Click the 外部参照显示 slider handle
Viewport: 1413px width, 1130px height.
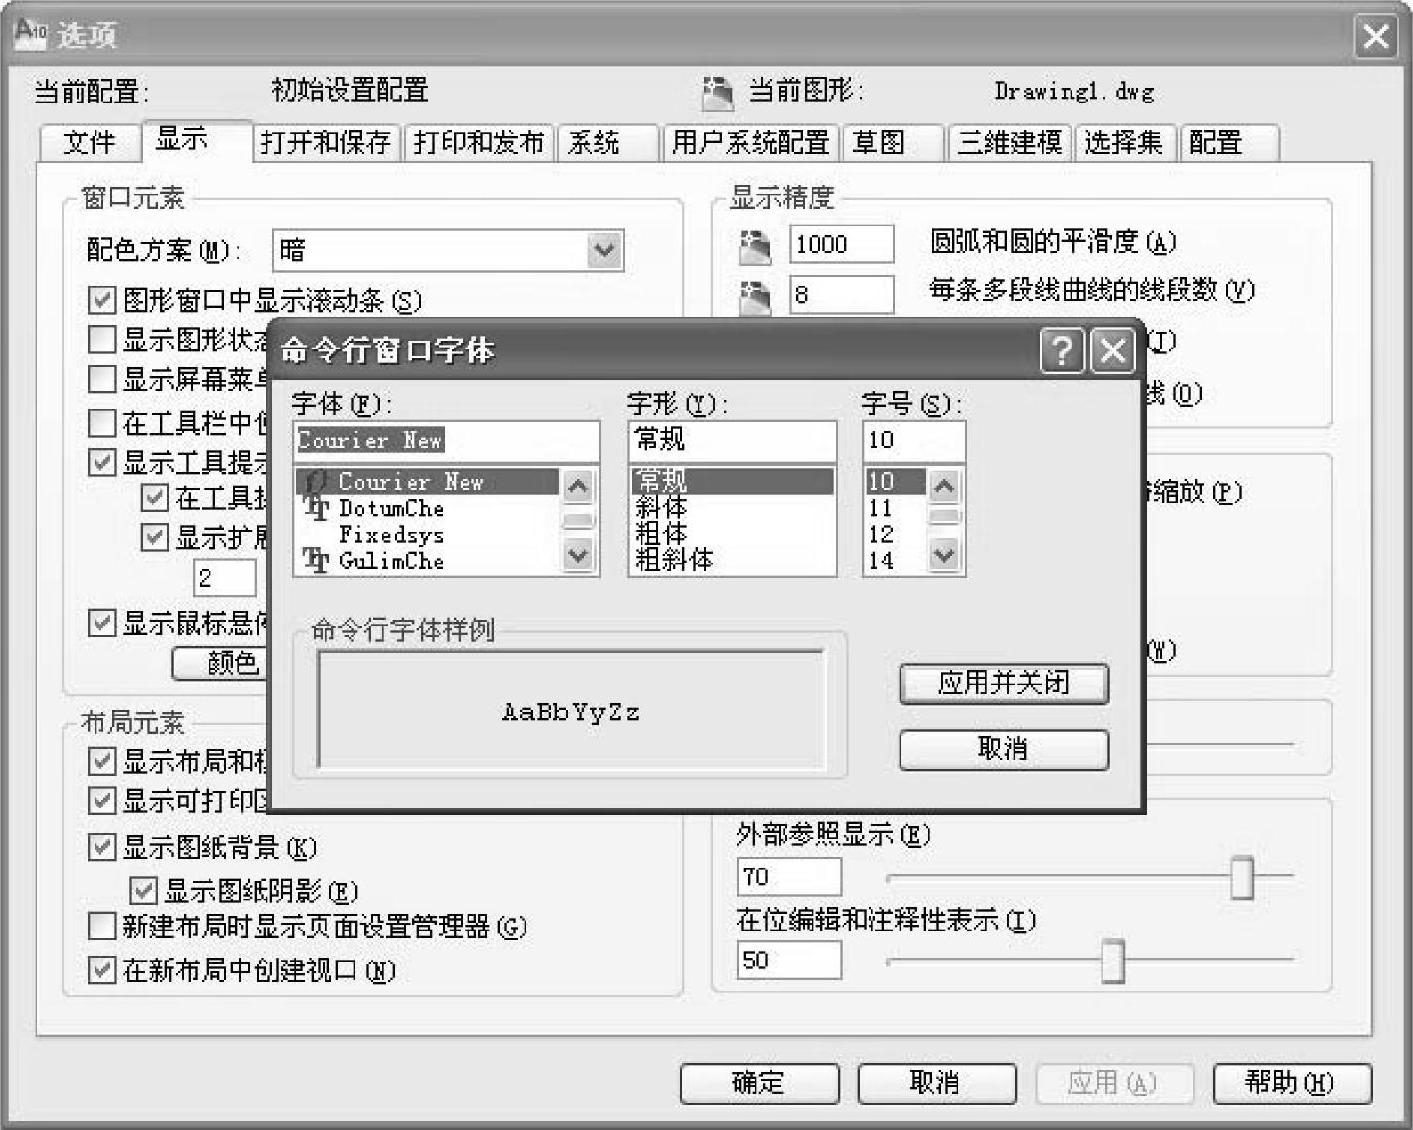tap(1242, 877)
